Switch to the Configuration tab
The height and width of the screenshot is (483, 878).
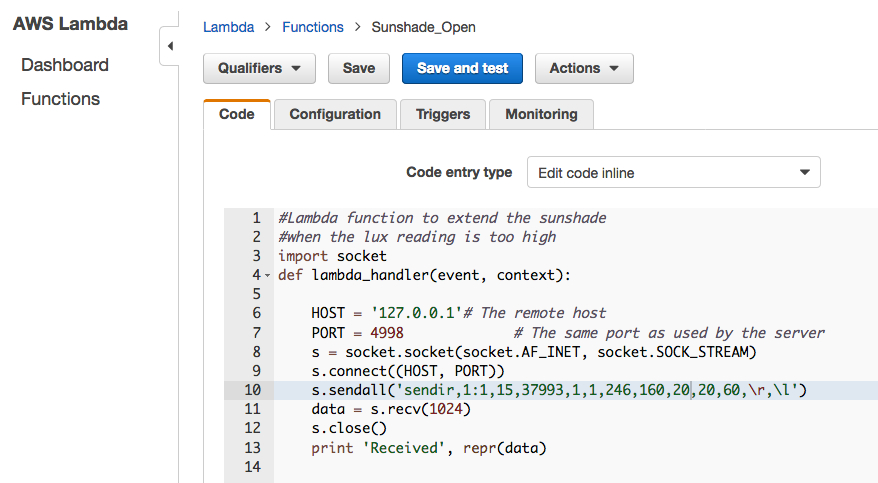point(335,114)
